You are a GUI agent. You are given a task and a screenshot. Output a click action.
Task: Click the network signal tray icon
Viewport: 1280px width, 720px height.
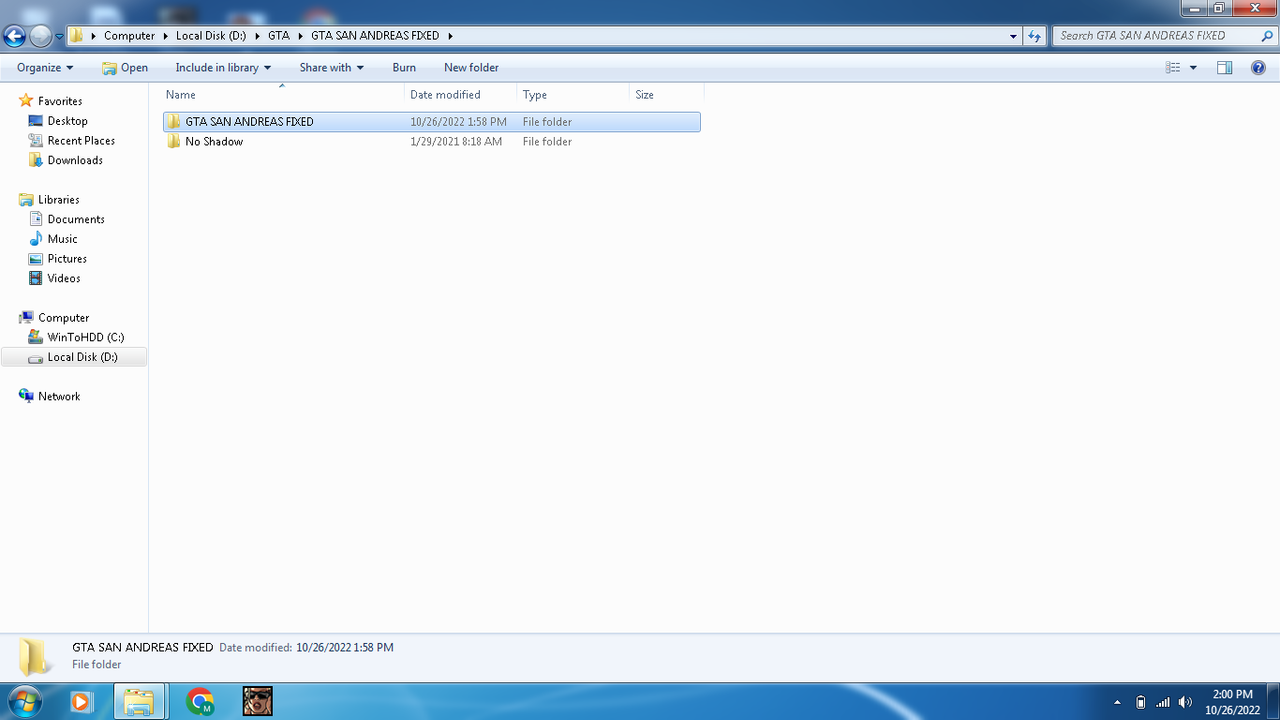tap(1163, 702)
